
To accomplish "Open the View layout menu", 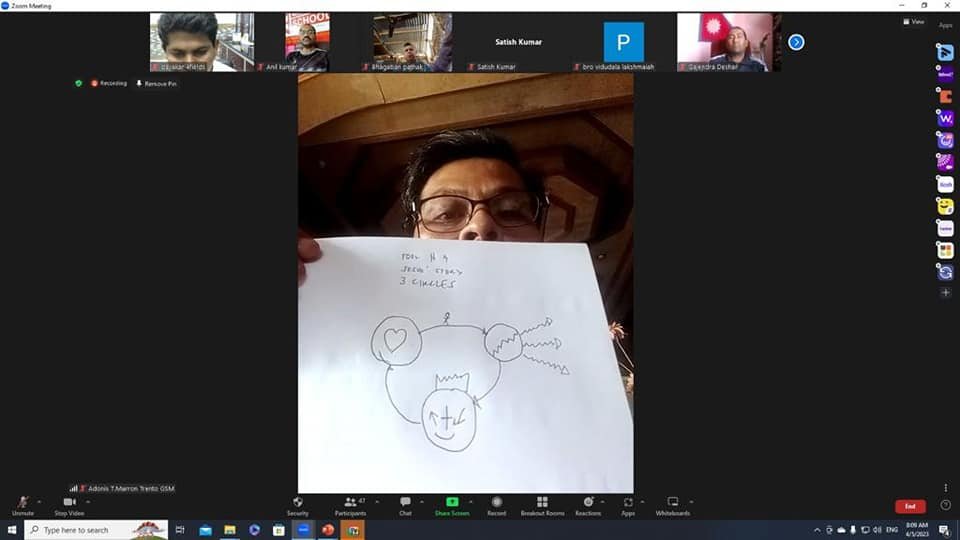I will (913, 21).
